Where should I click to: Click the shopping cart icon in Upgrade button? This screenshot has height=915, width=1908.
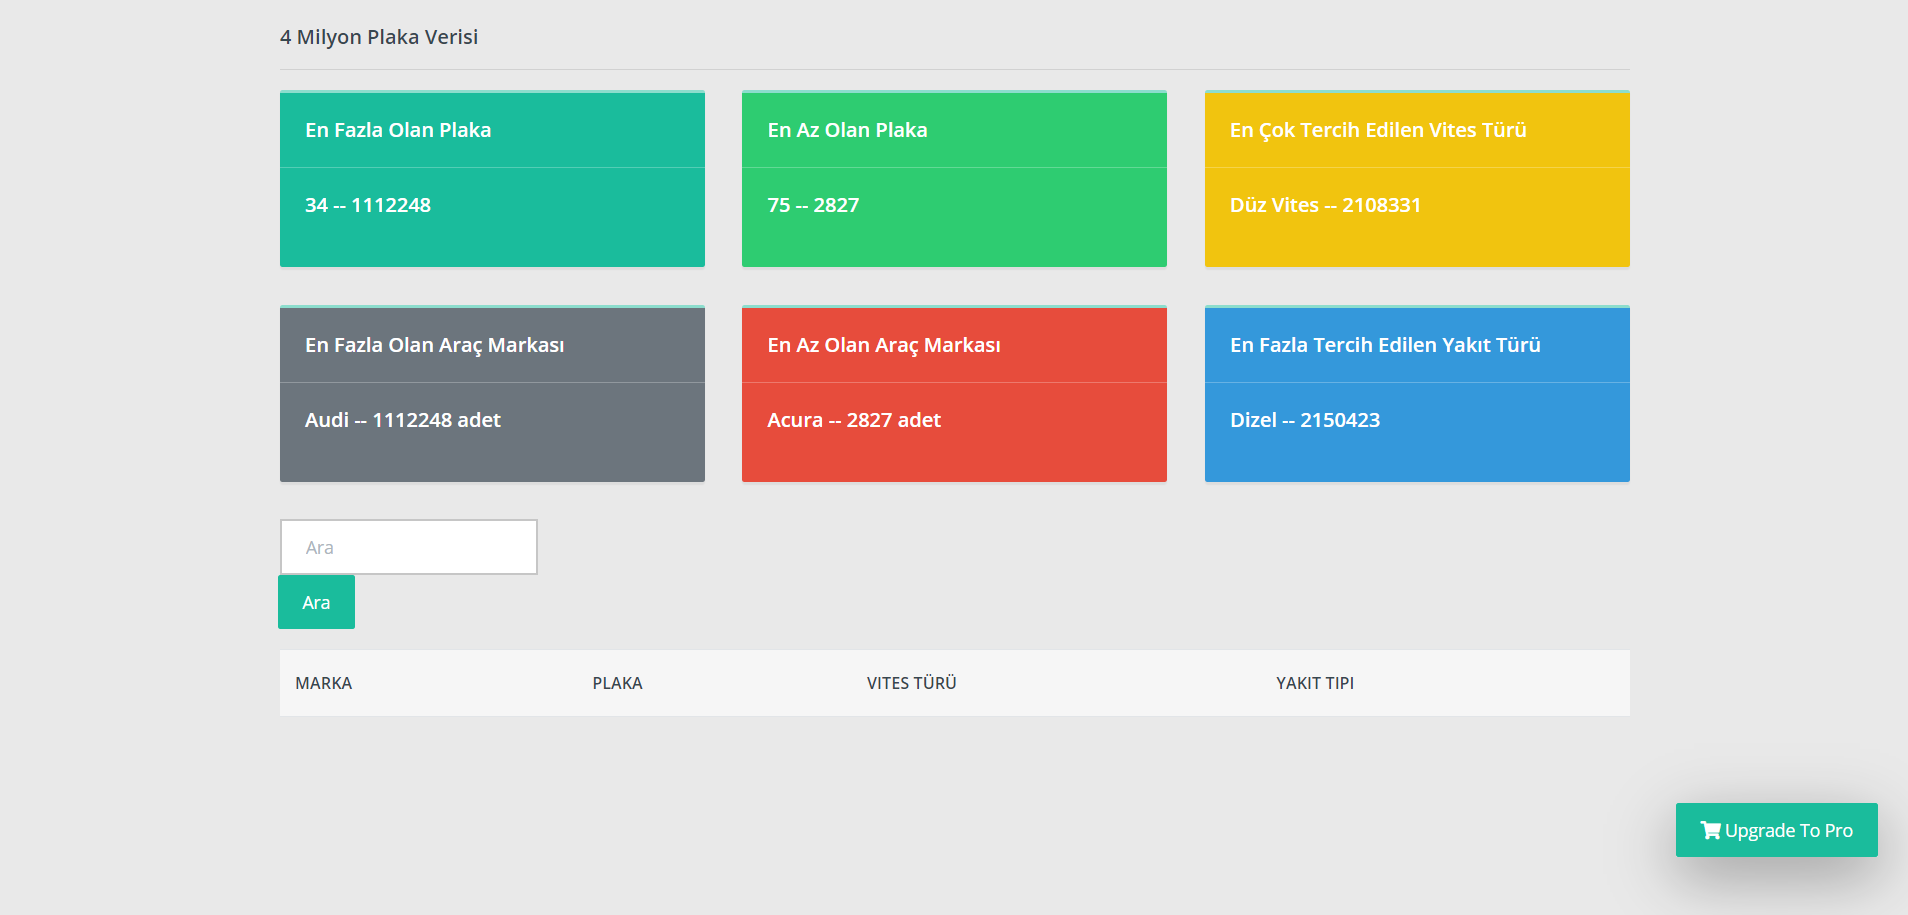click(1710, 830)
